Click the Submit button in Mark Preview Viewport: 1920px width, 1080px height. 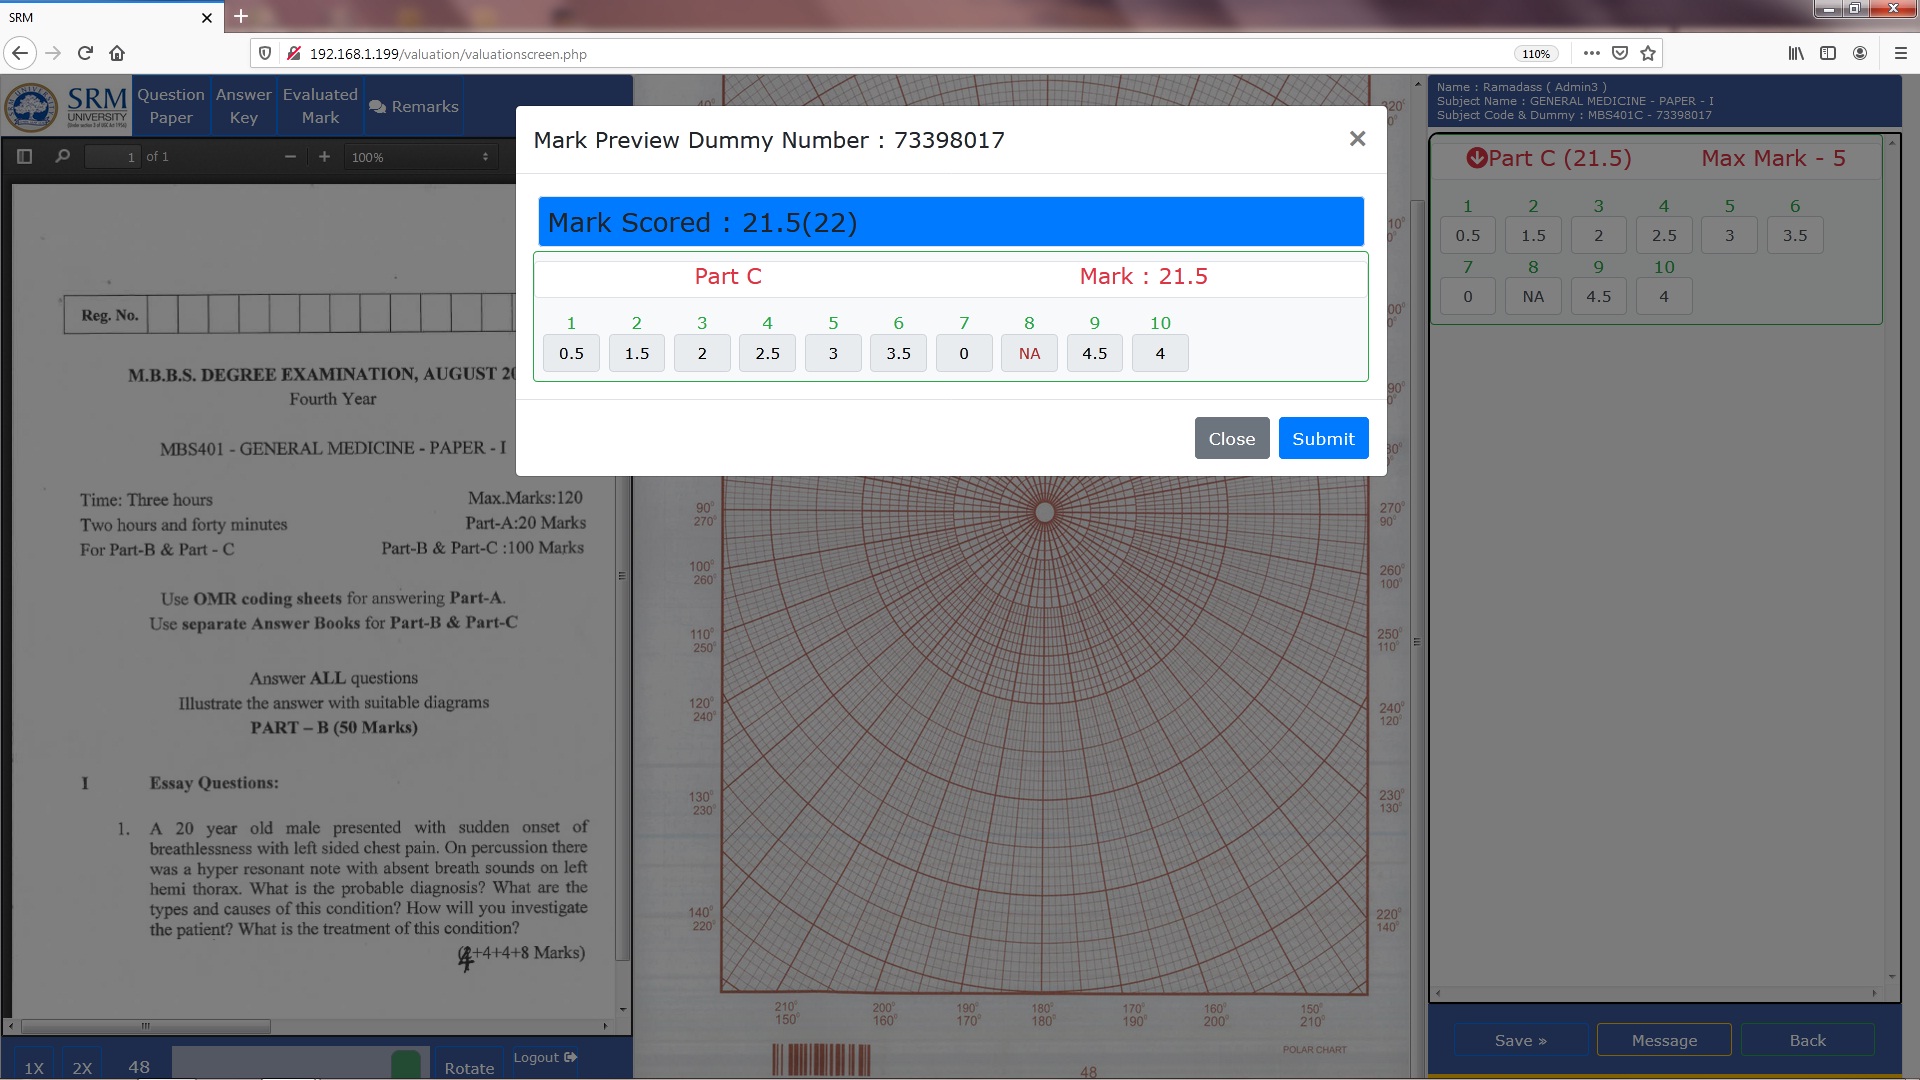(1323, 438)
